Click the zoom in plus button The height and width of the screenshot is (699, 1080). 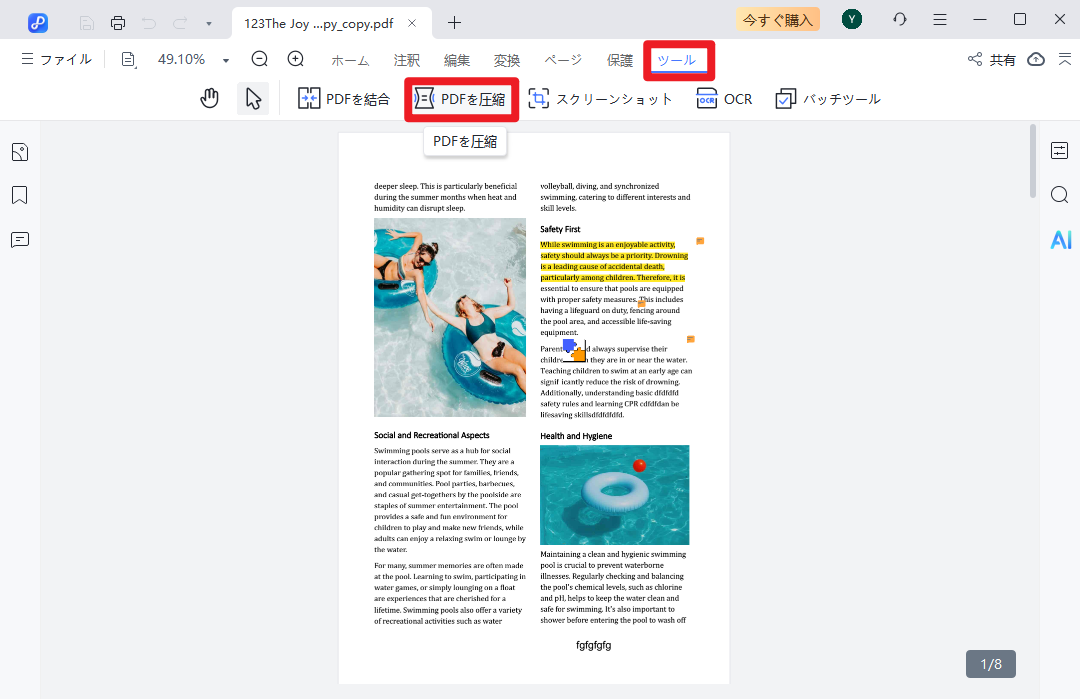click(x=296, y=59)
